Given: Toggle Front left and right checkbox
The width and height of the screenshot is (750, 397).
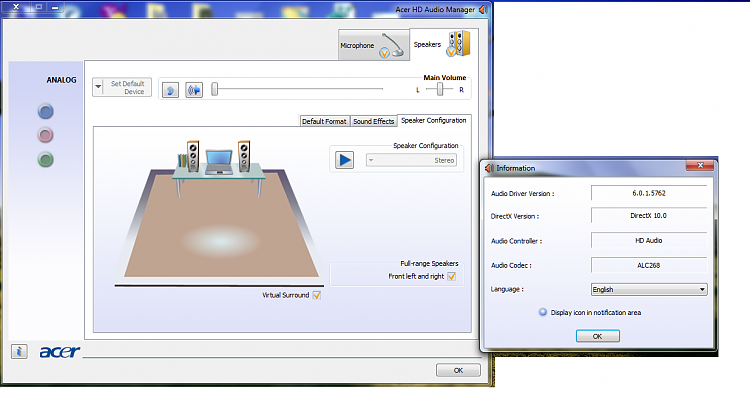Looking at the screenshot, I should point(452,276).
